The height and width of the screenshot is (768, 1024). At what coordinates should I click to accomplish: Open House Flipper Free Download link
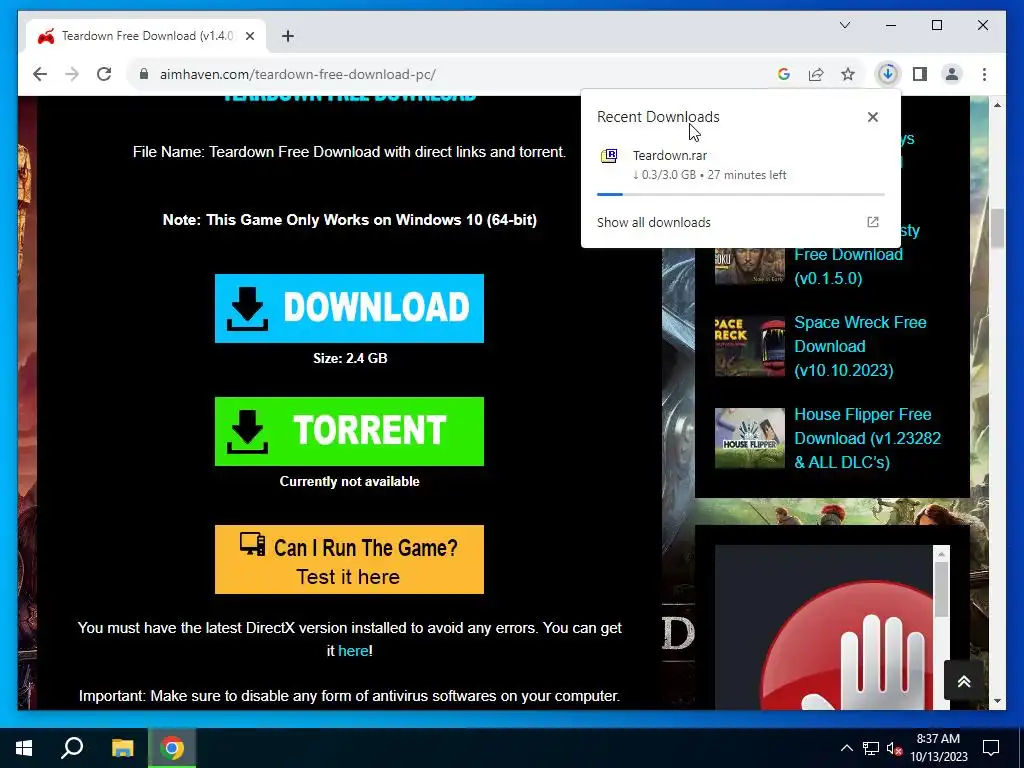[867, 438]
